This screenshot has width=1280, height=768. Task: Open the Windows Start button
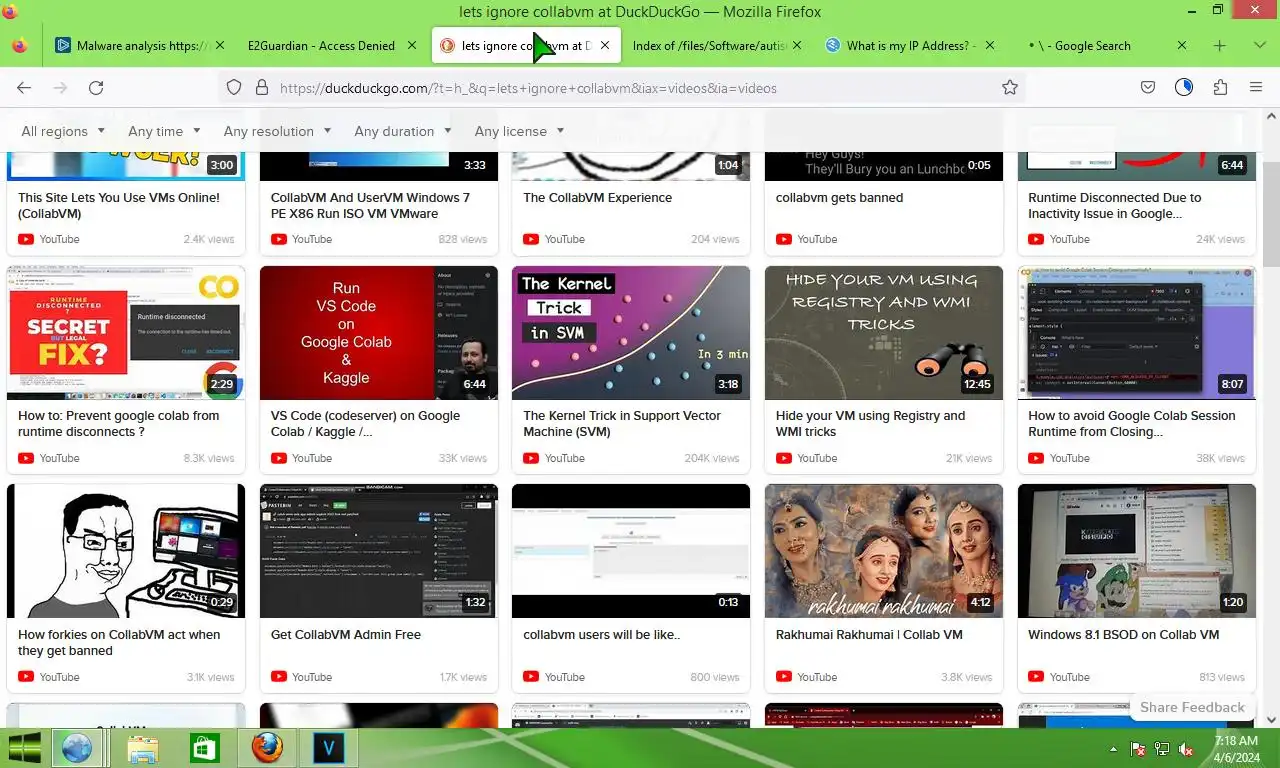(25, 748)
